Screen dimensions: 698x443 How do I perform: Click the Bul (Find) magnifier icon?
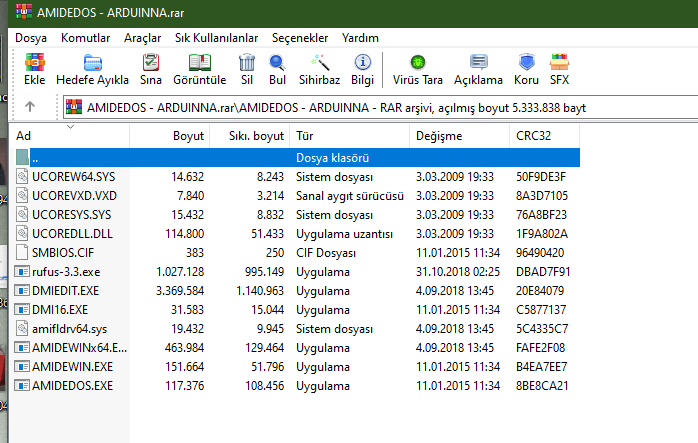pos(277,62)
